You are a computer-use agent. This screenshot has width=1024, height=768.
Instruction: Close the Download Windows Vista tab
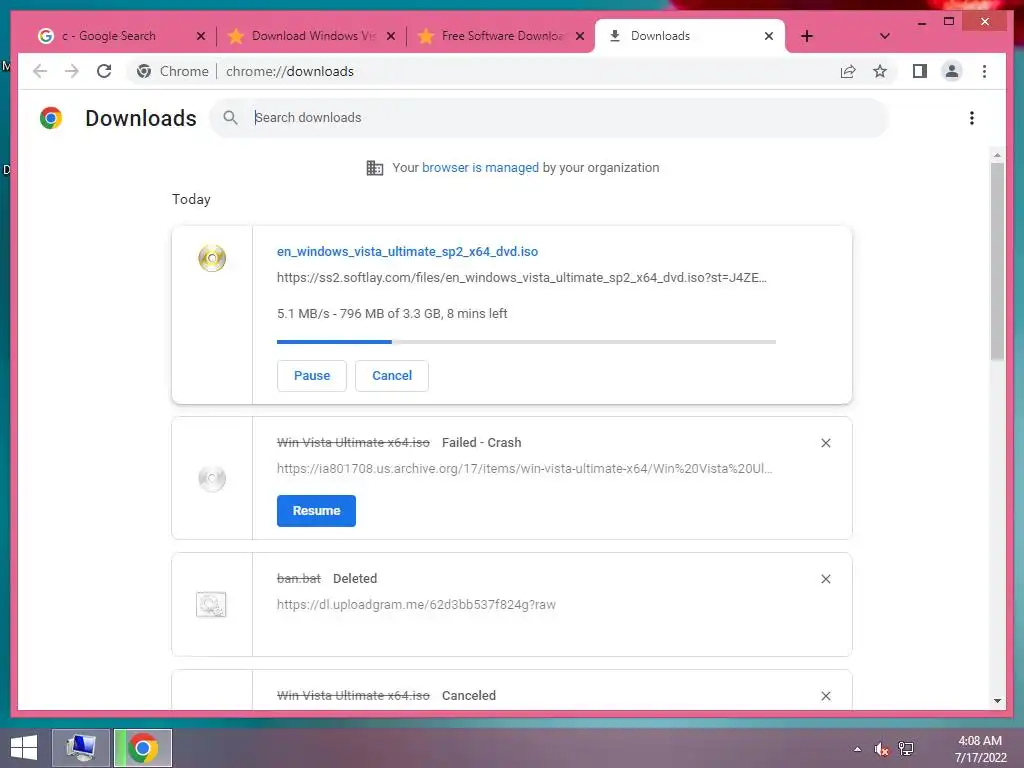click(x=391, y=36)
